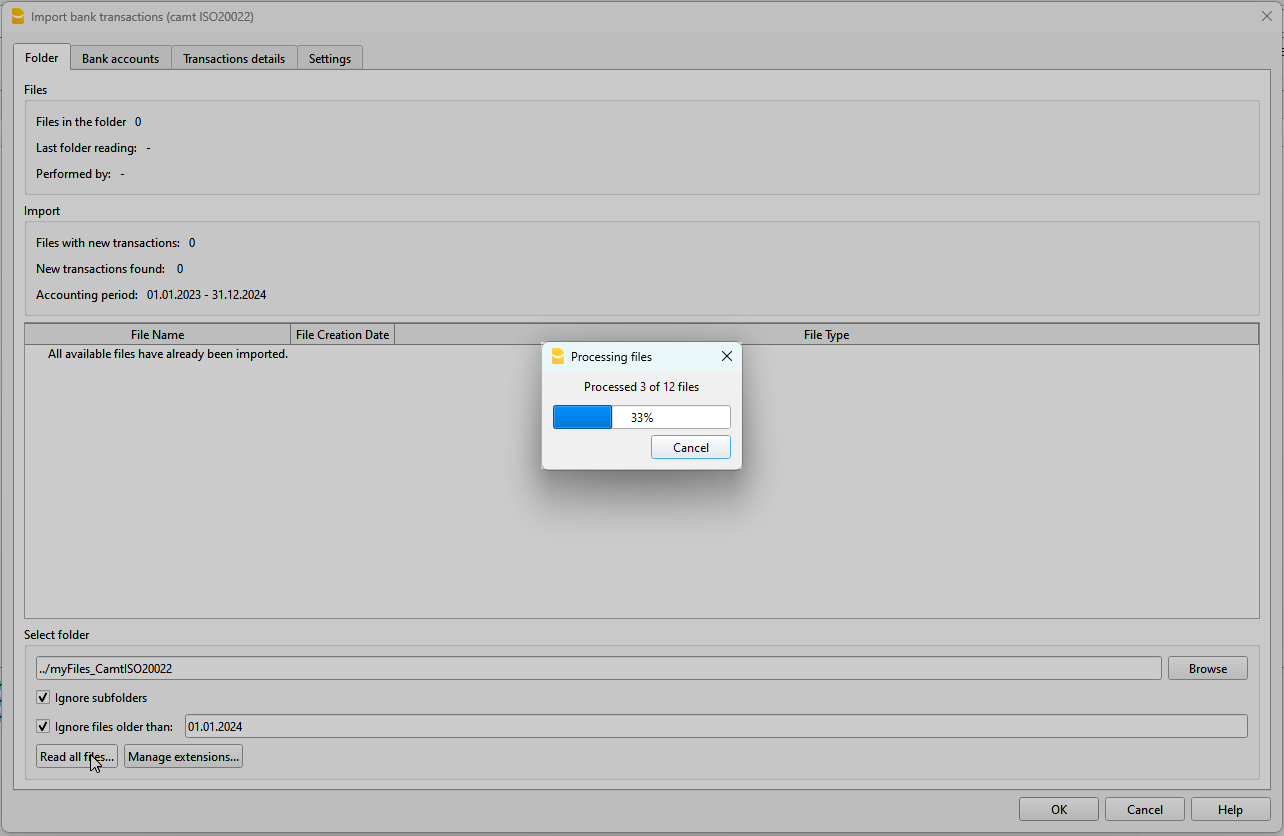This screenshot has width=1284, height=836.
Task: Sort by the File Name column header
Action: (157, 333)
